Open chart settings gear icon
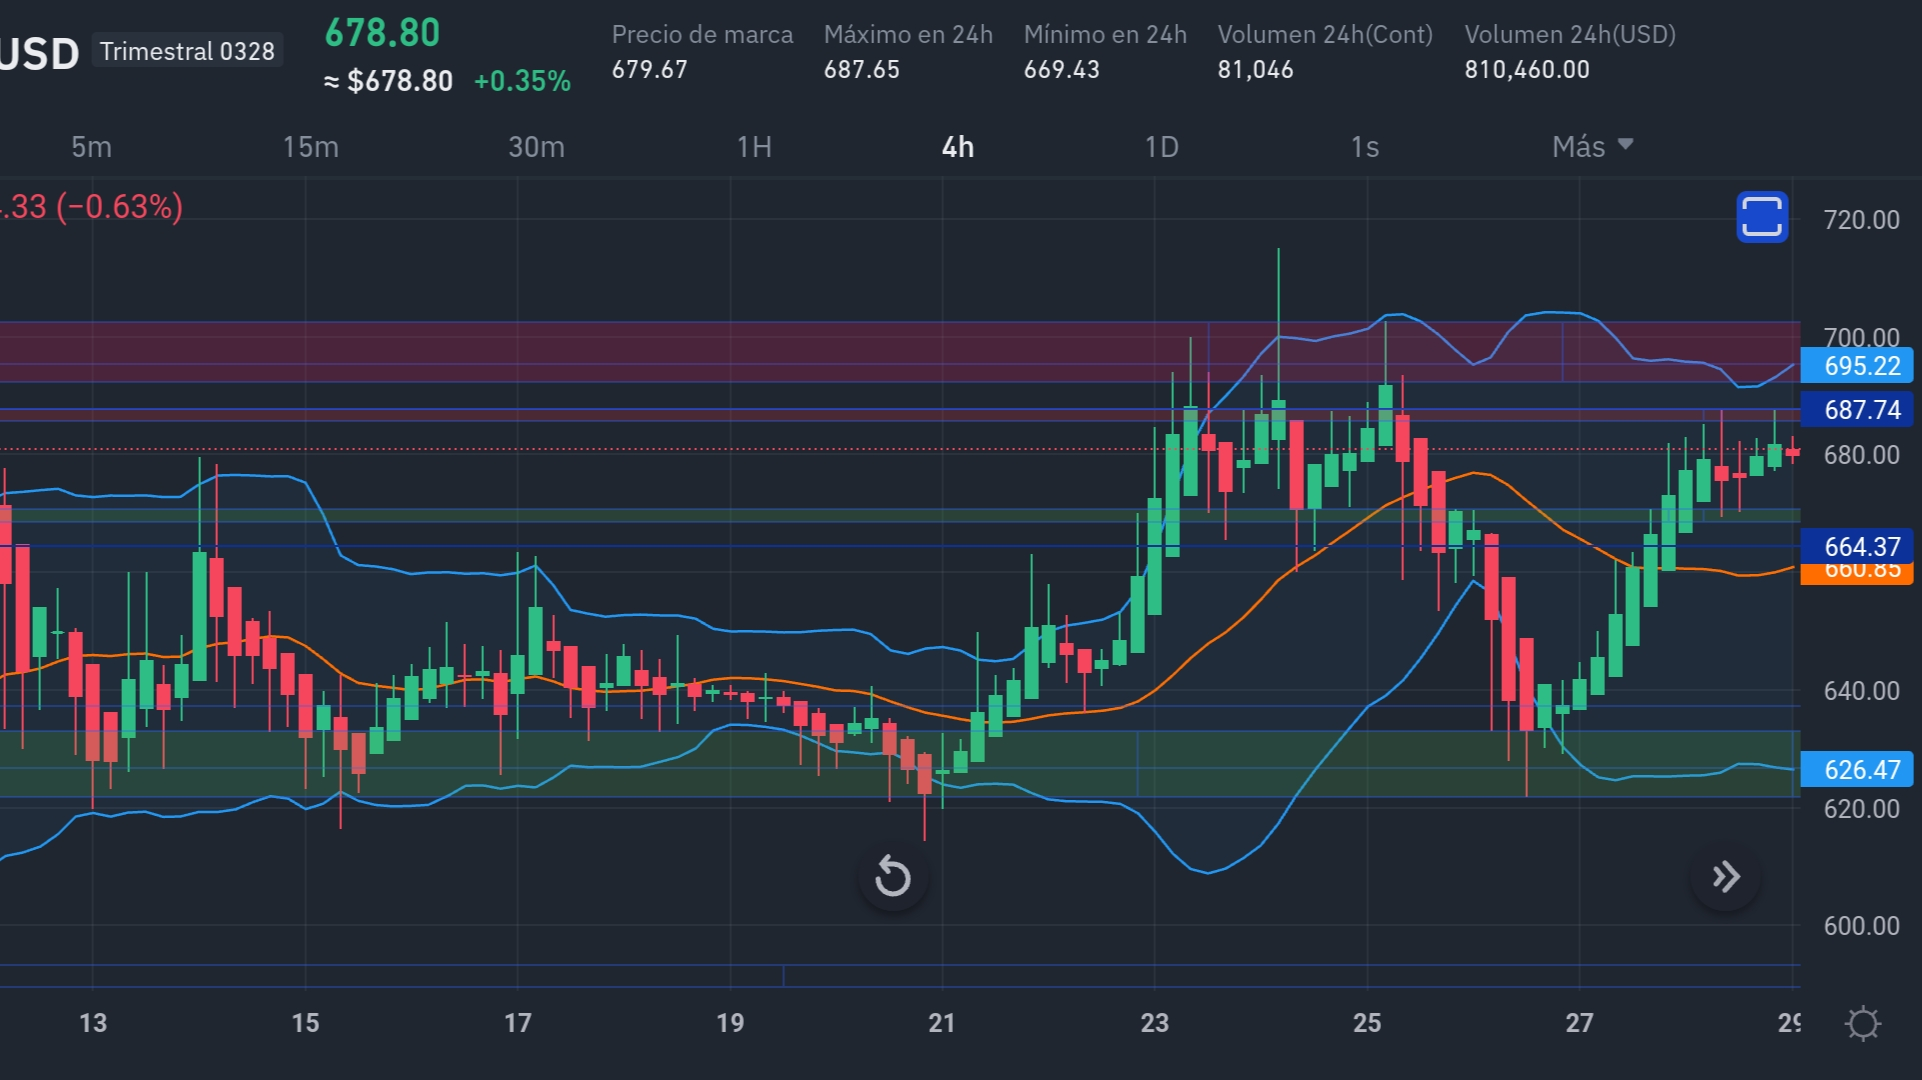 (x=1862, y=1024)
